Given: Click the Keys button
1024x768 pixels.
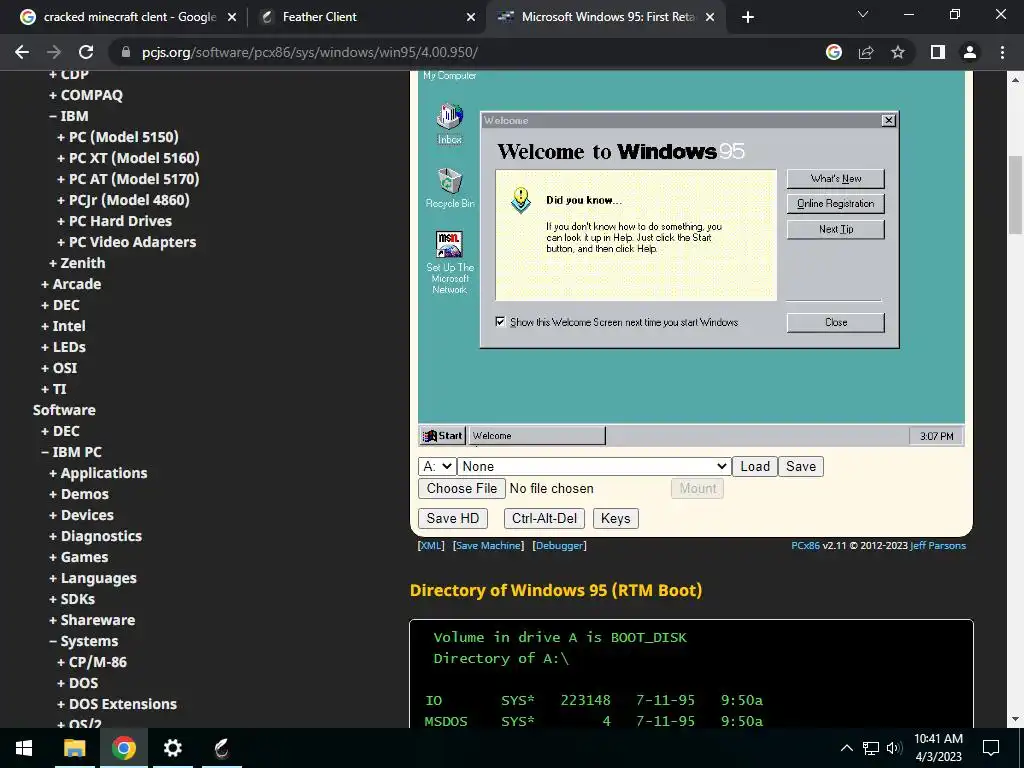Looking at the screenshot, I should pyautogui.click(x=615, y=519).
